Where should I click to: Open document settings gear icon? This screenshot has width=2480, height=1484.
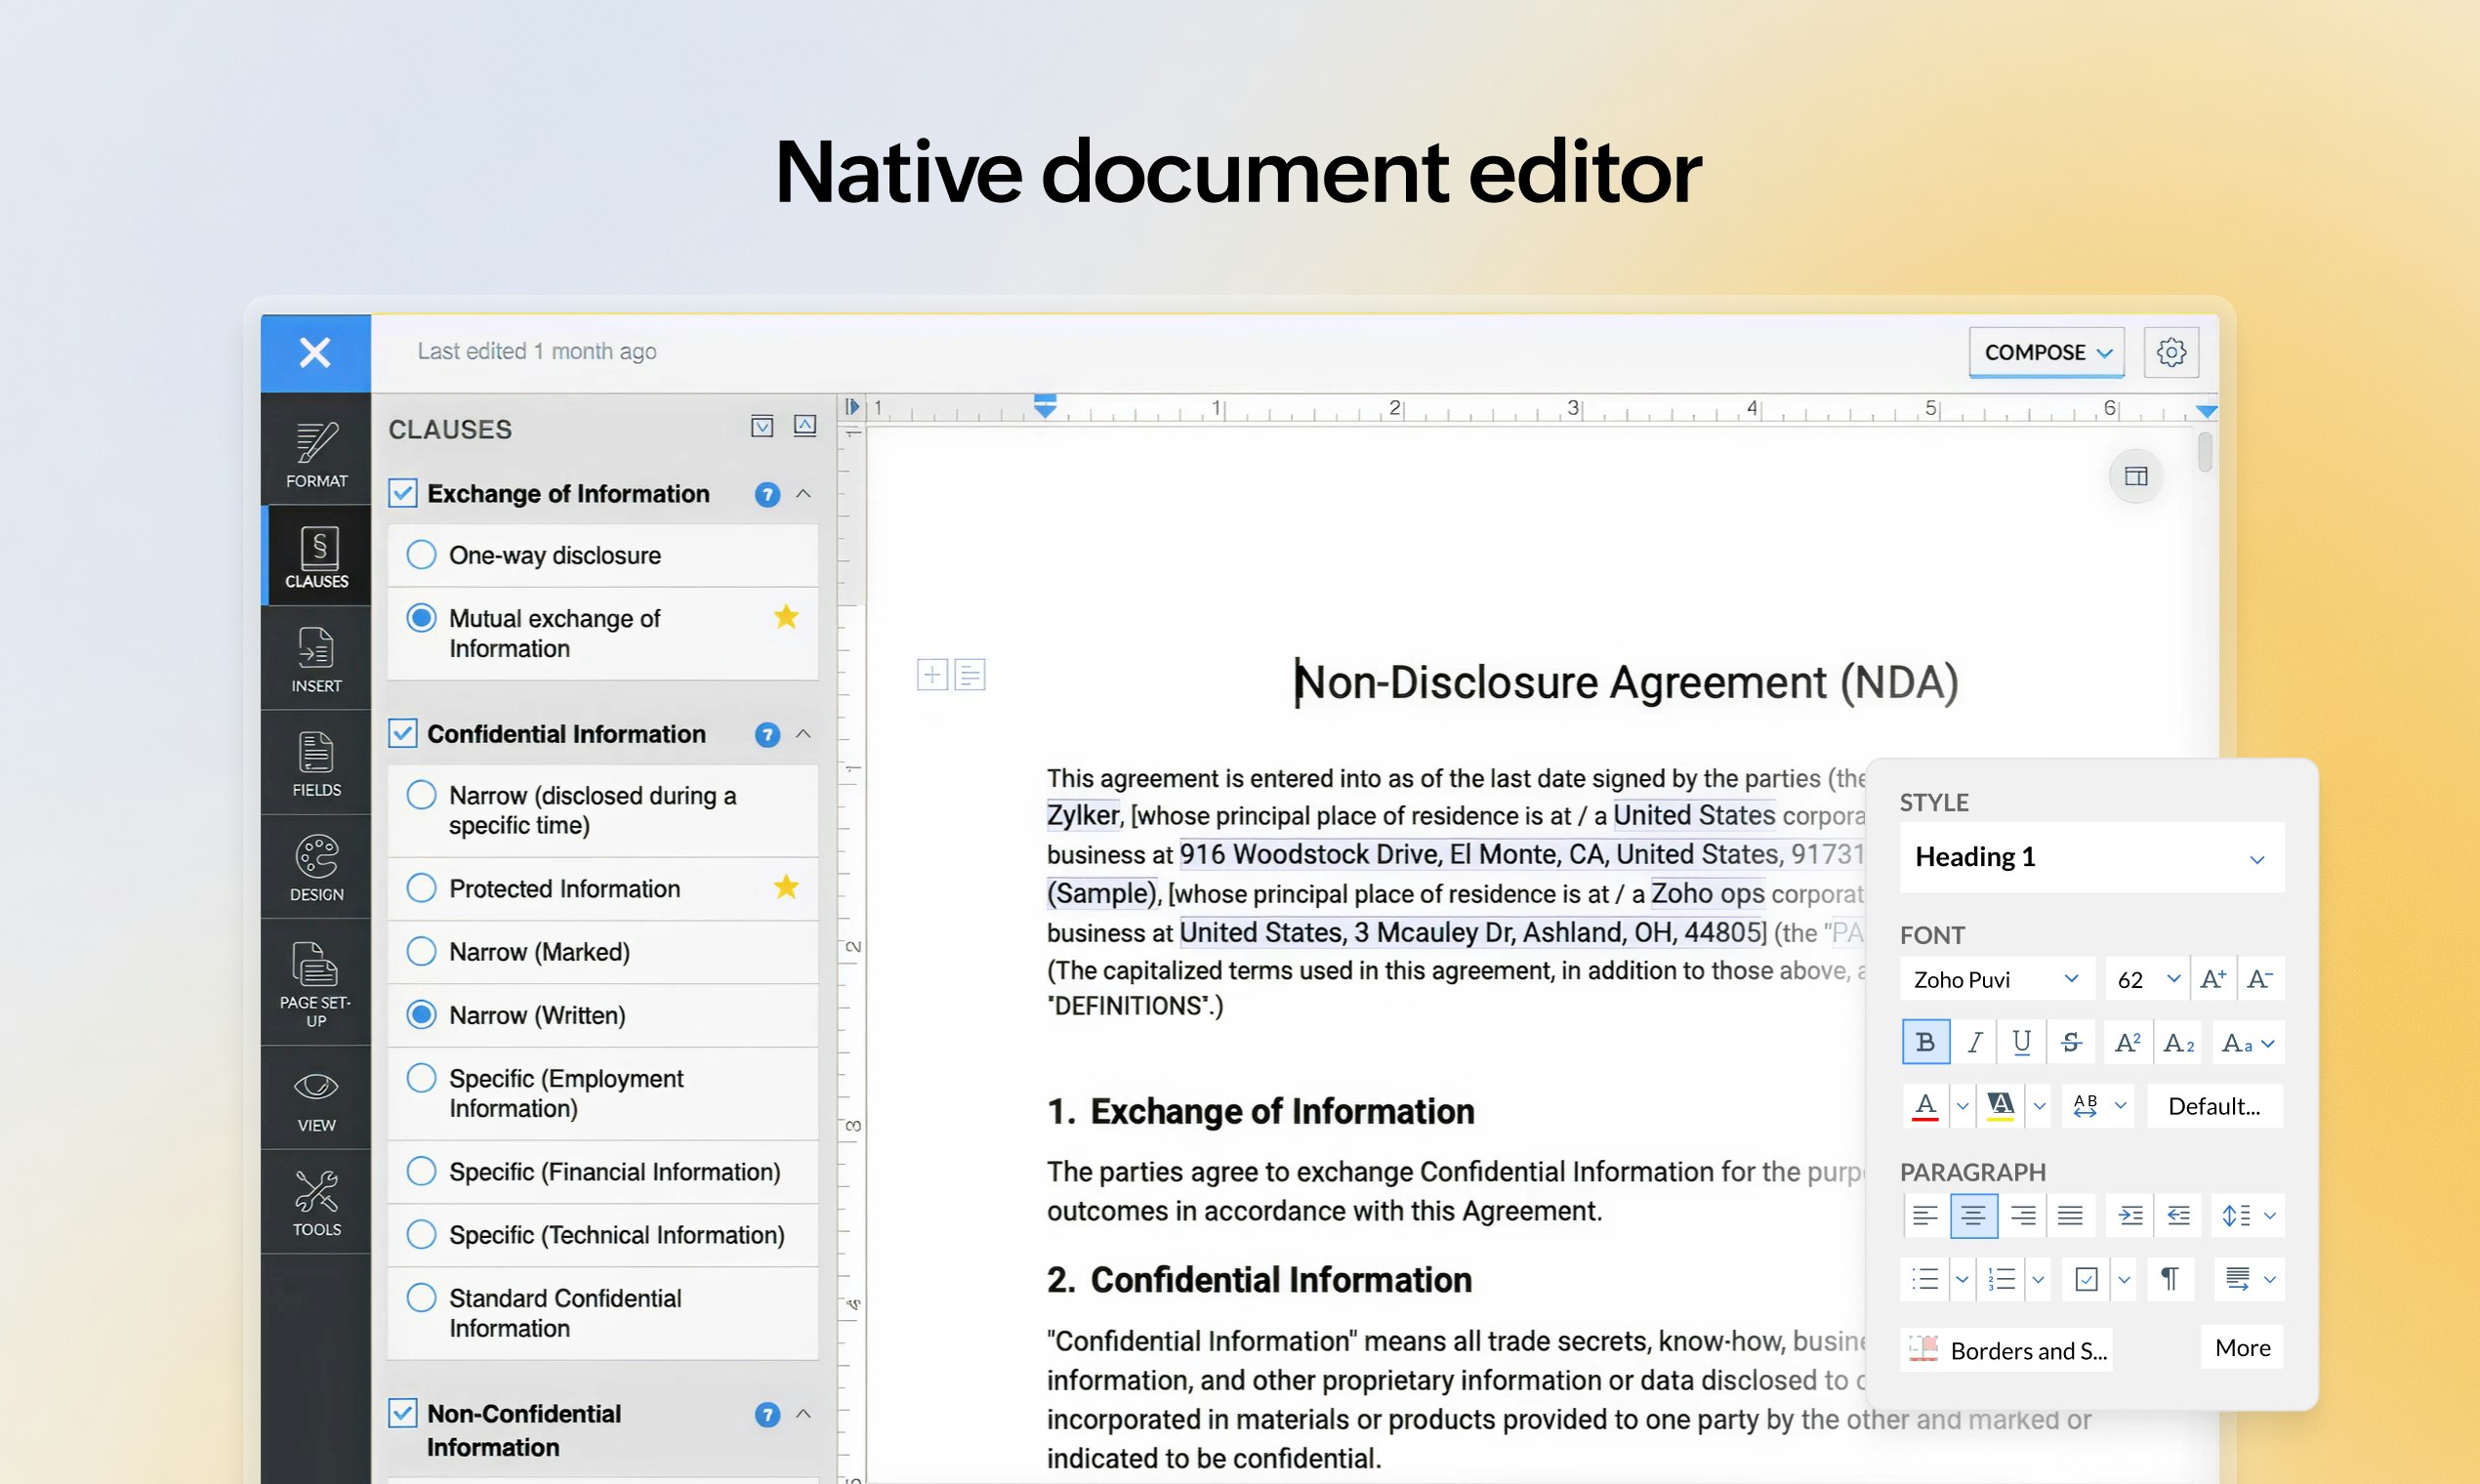click(x=2170, y=352)
